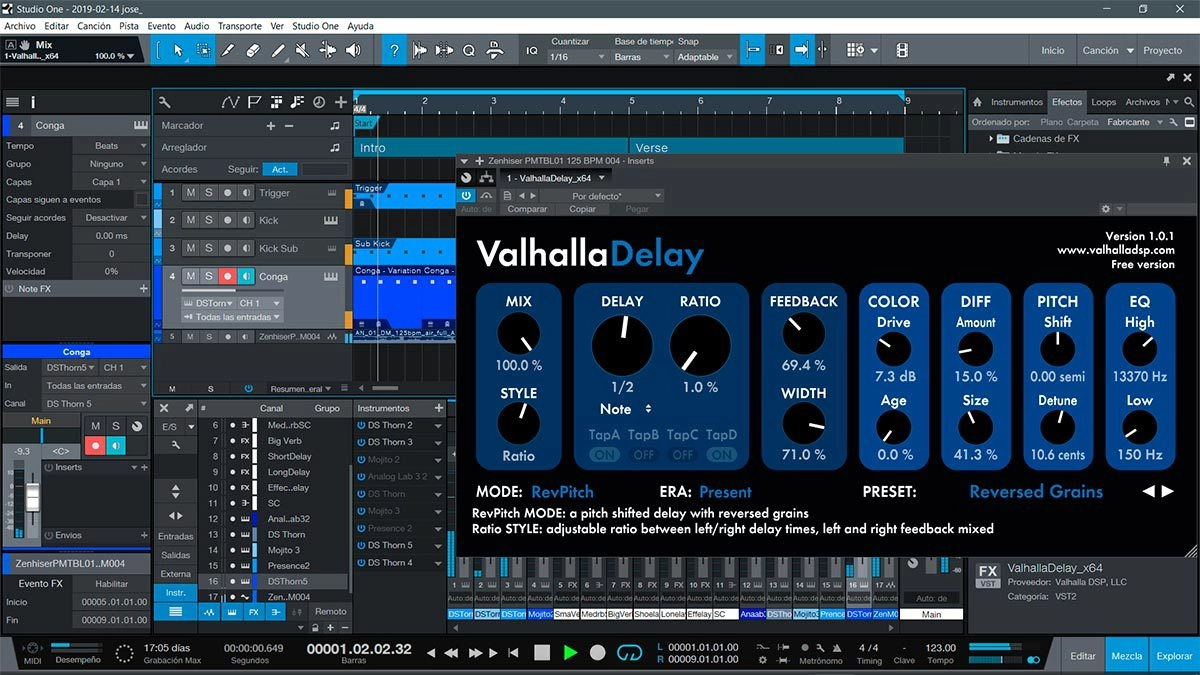The image size is (1200, 675).
Task: Select the Paint tool
Action: tap(280, 49)
